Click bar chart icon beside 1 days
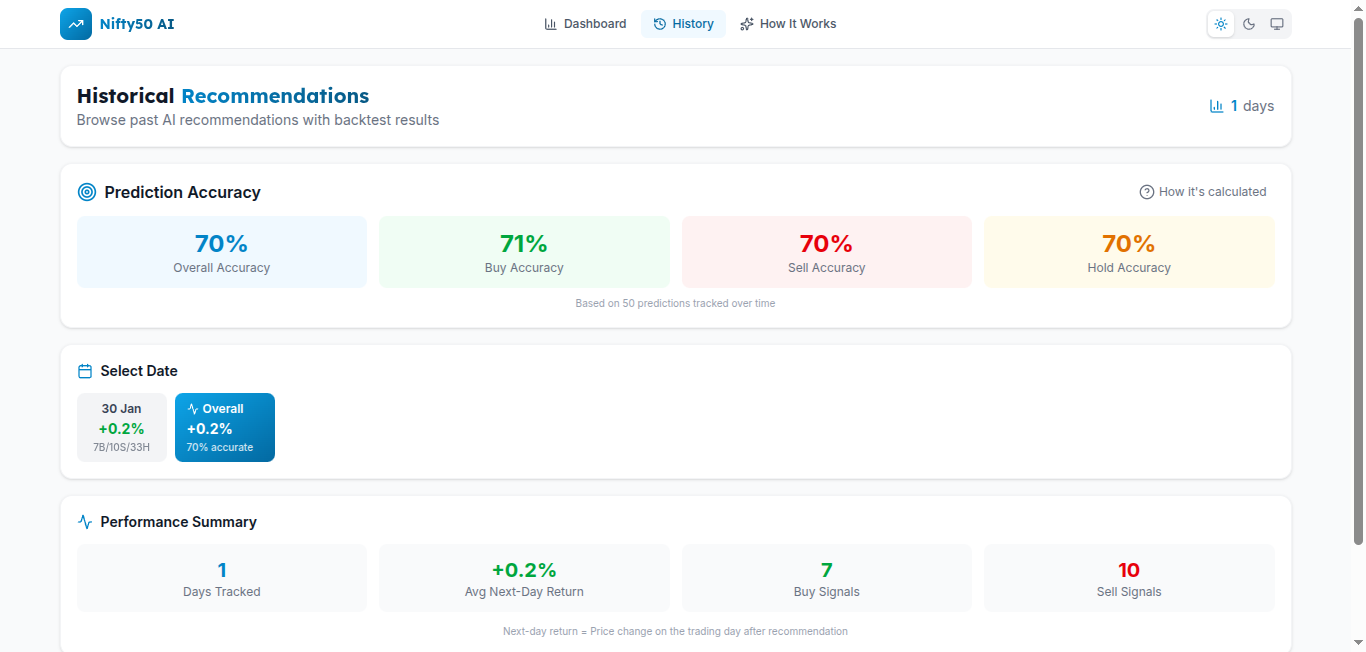The width and height of the screenshot is (1366, 652). pyautogui.click(x=1217, y=106)
